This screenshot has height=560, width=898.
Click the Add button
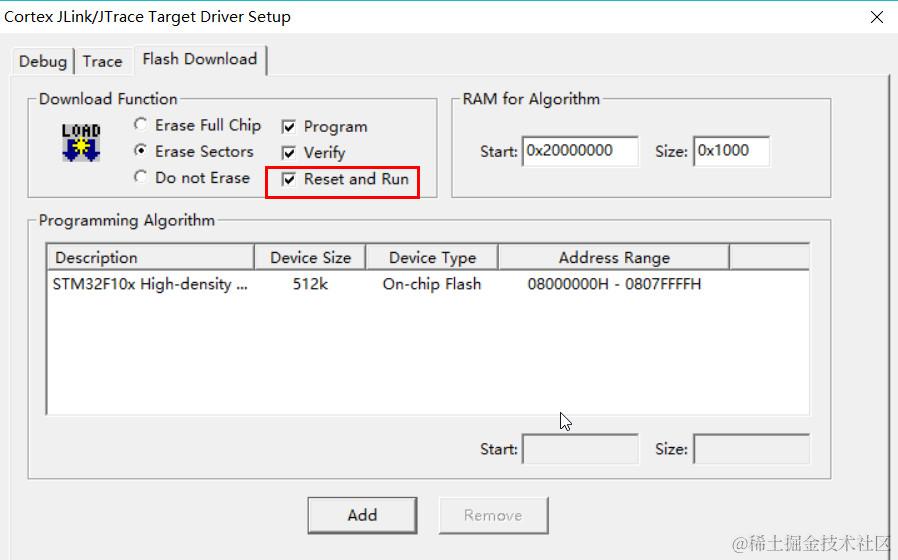(x=362, y=515)
